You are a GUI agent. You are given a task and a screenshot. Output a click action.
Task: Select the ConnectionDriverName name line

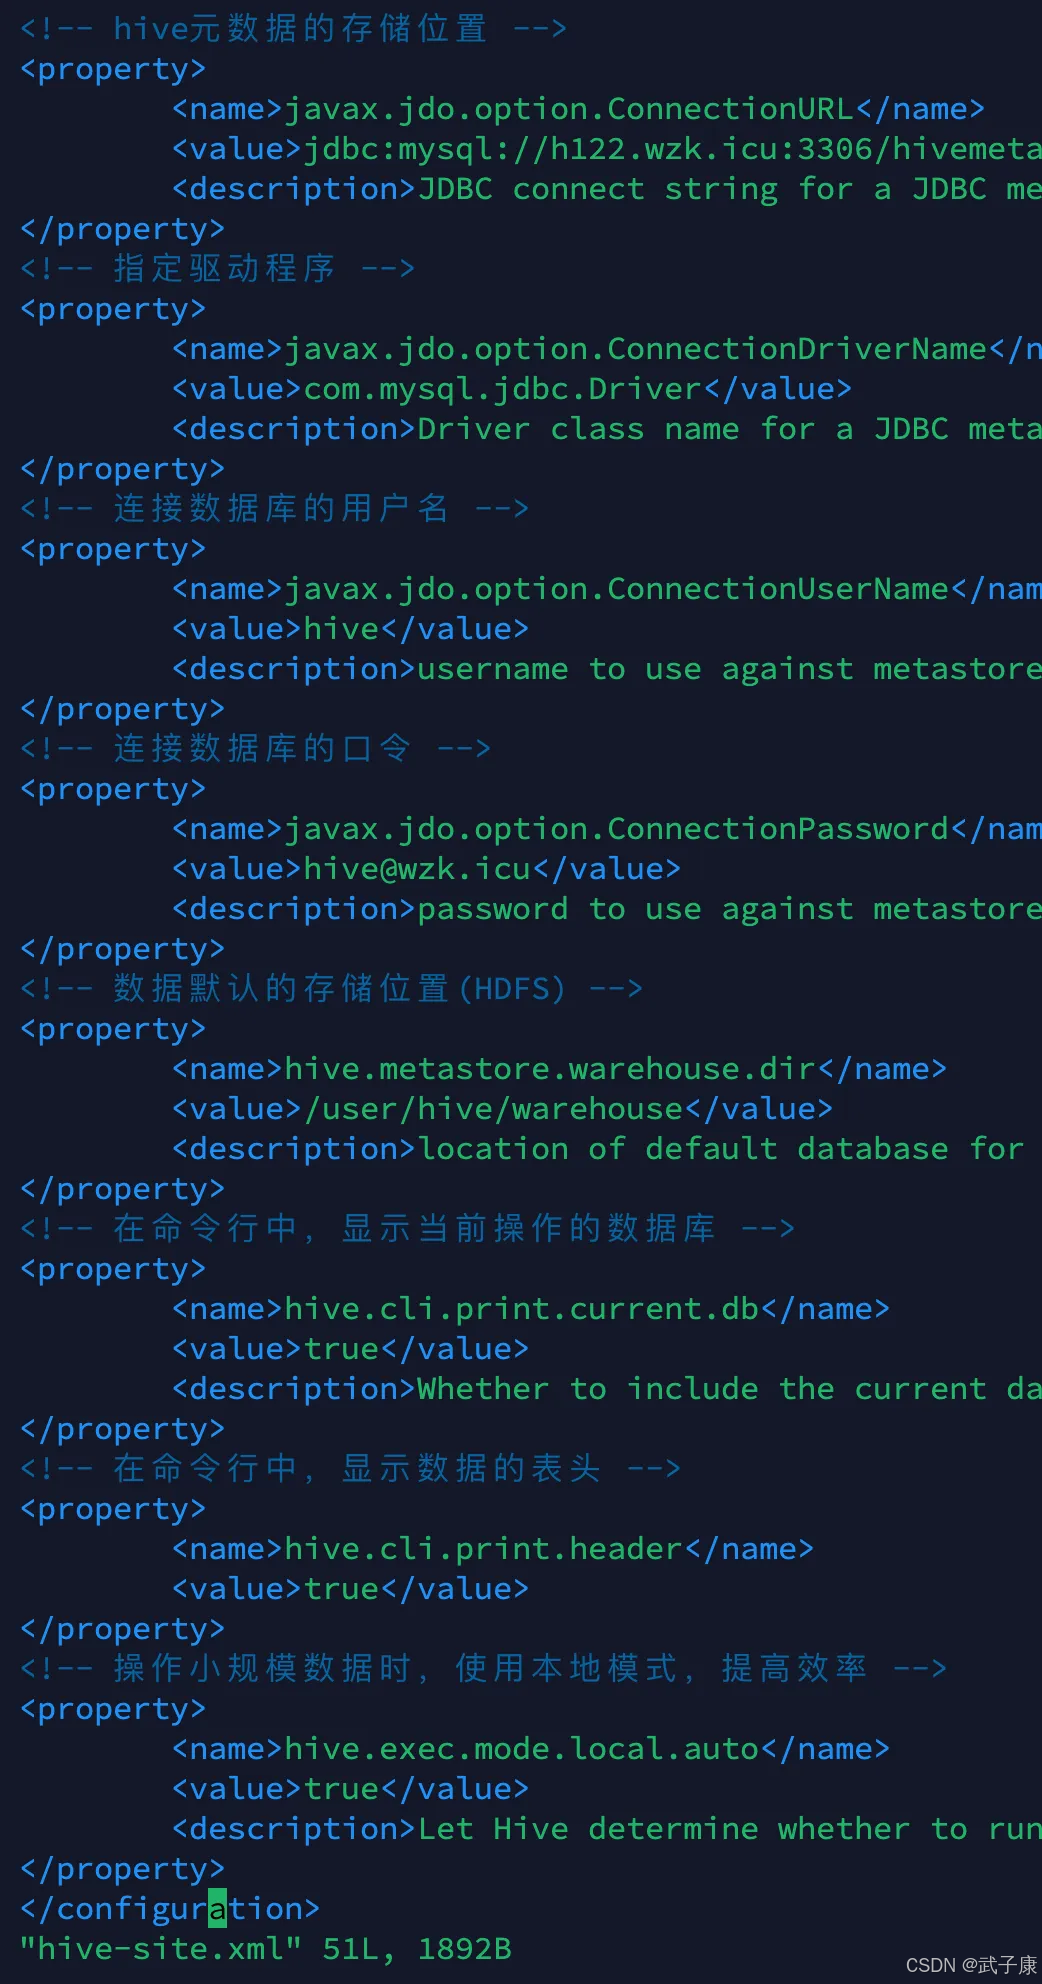tap(607, 349)
